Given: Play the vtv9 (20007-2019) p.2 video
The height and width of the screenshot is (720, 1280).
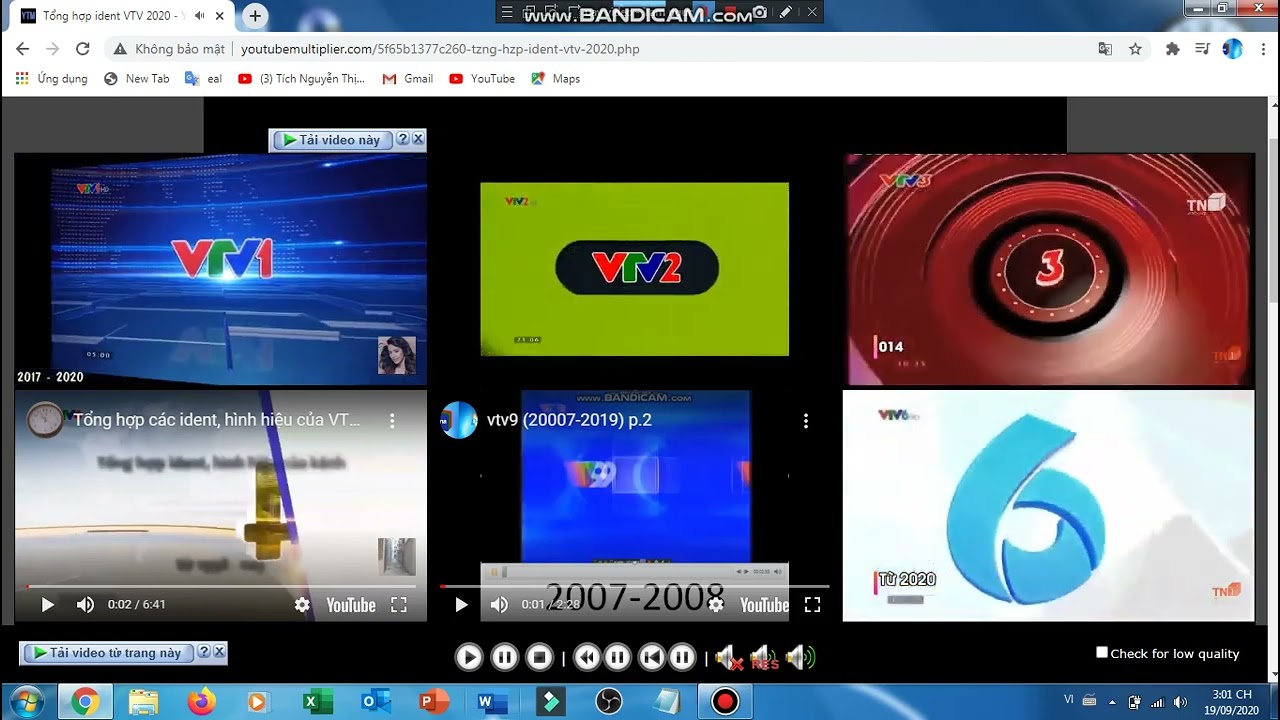Looking at the screenshot, I should [x=461, y=604].
